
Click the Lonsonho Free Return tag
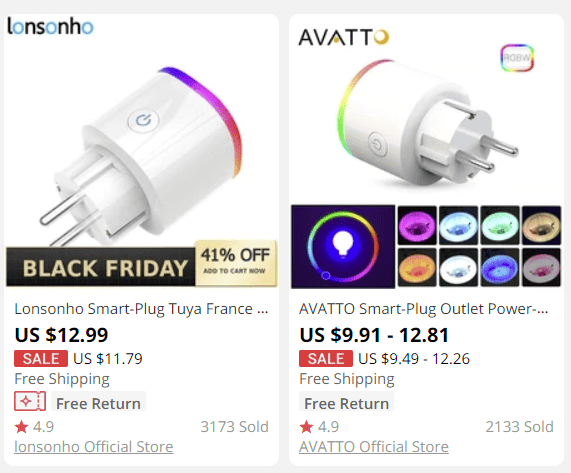[98, 403]
